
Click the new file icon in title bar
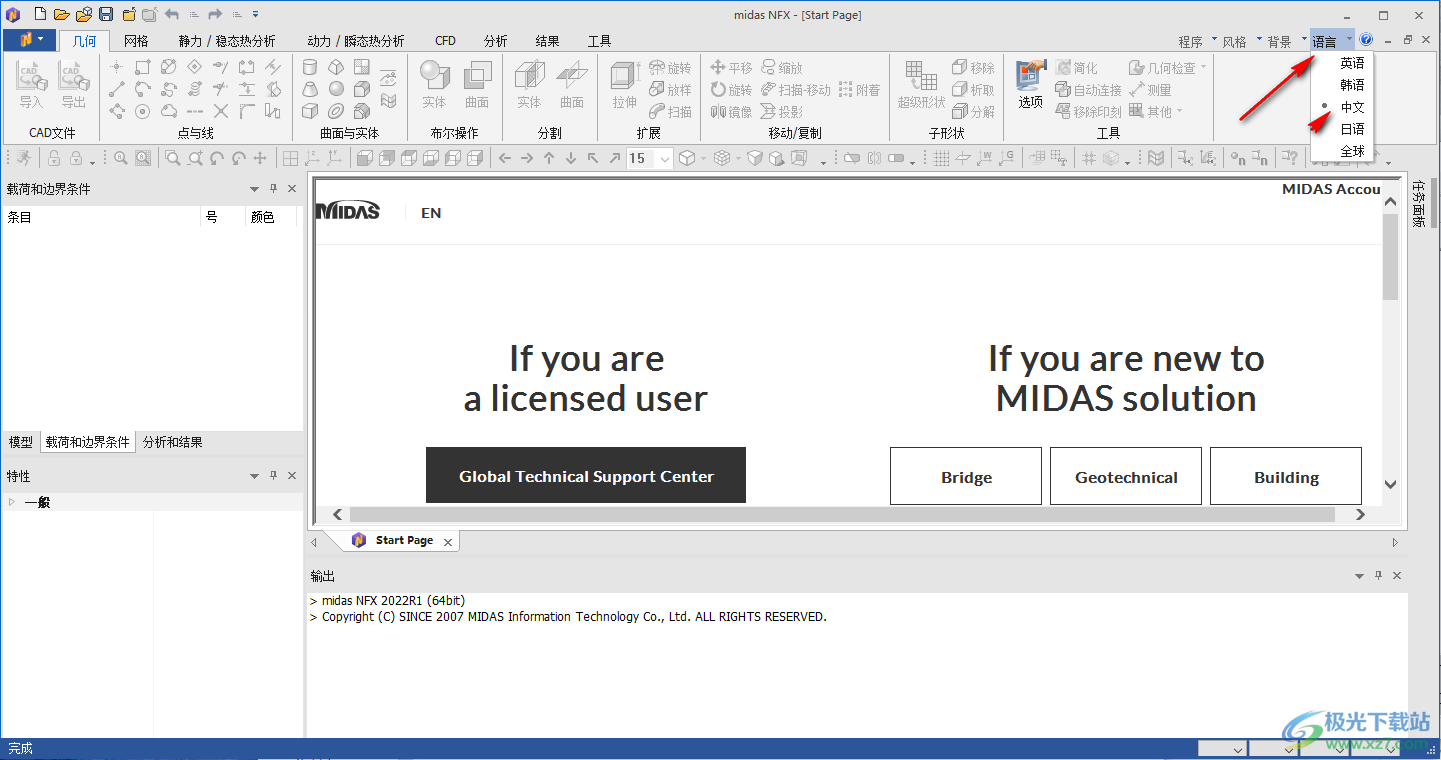[40, 14]
